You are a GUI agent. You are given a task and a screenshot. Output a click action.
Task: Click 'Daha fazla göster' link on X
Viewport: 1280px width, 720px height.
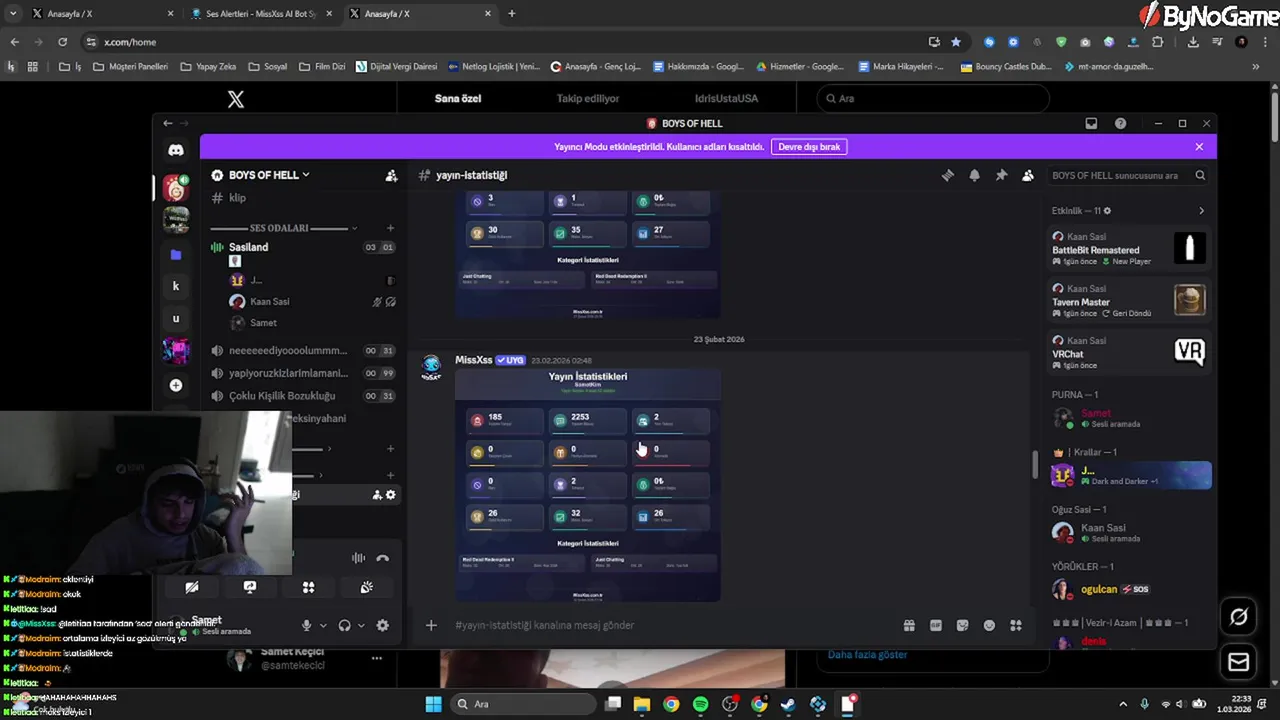867,654
